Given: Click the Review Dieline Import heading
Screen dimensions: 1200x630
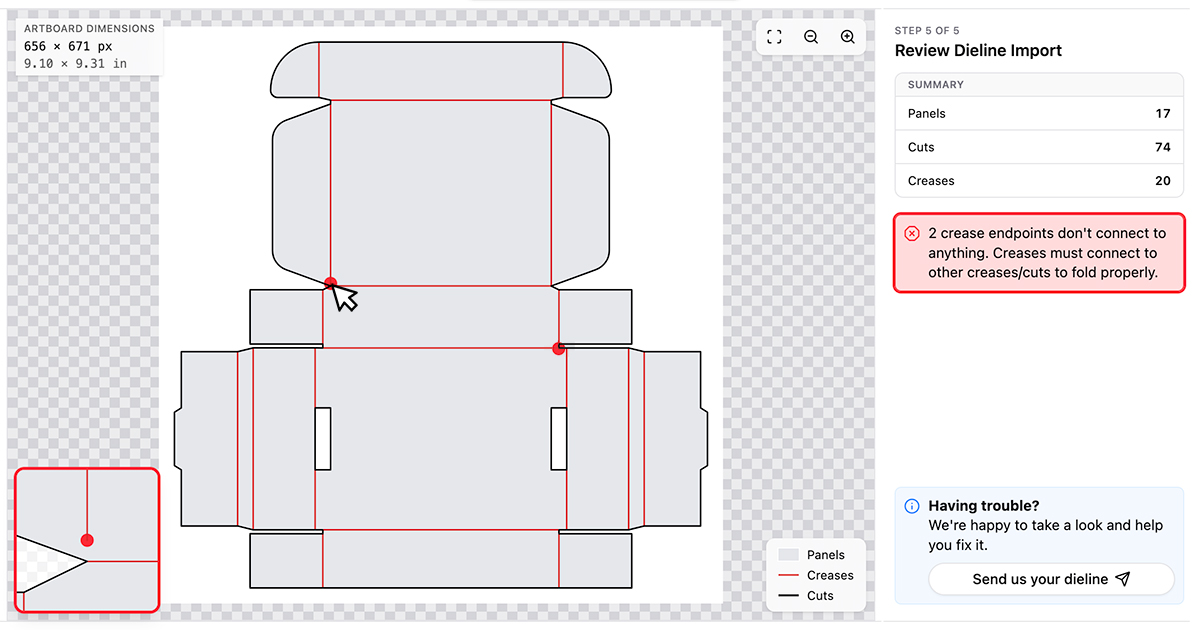Looking at the screenshot, I should (978, 51).
